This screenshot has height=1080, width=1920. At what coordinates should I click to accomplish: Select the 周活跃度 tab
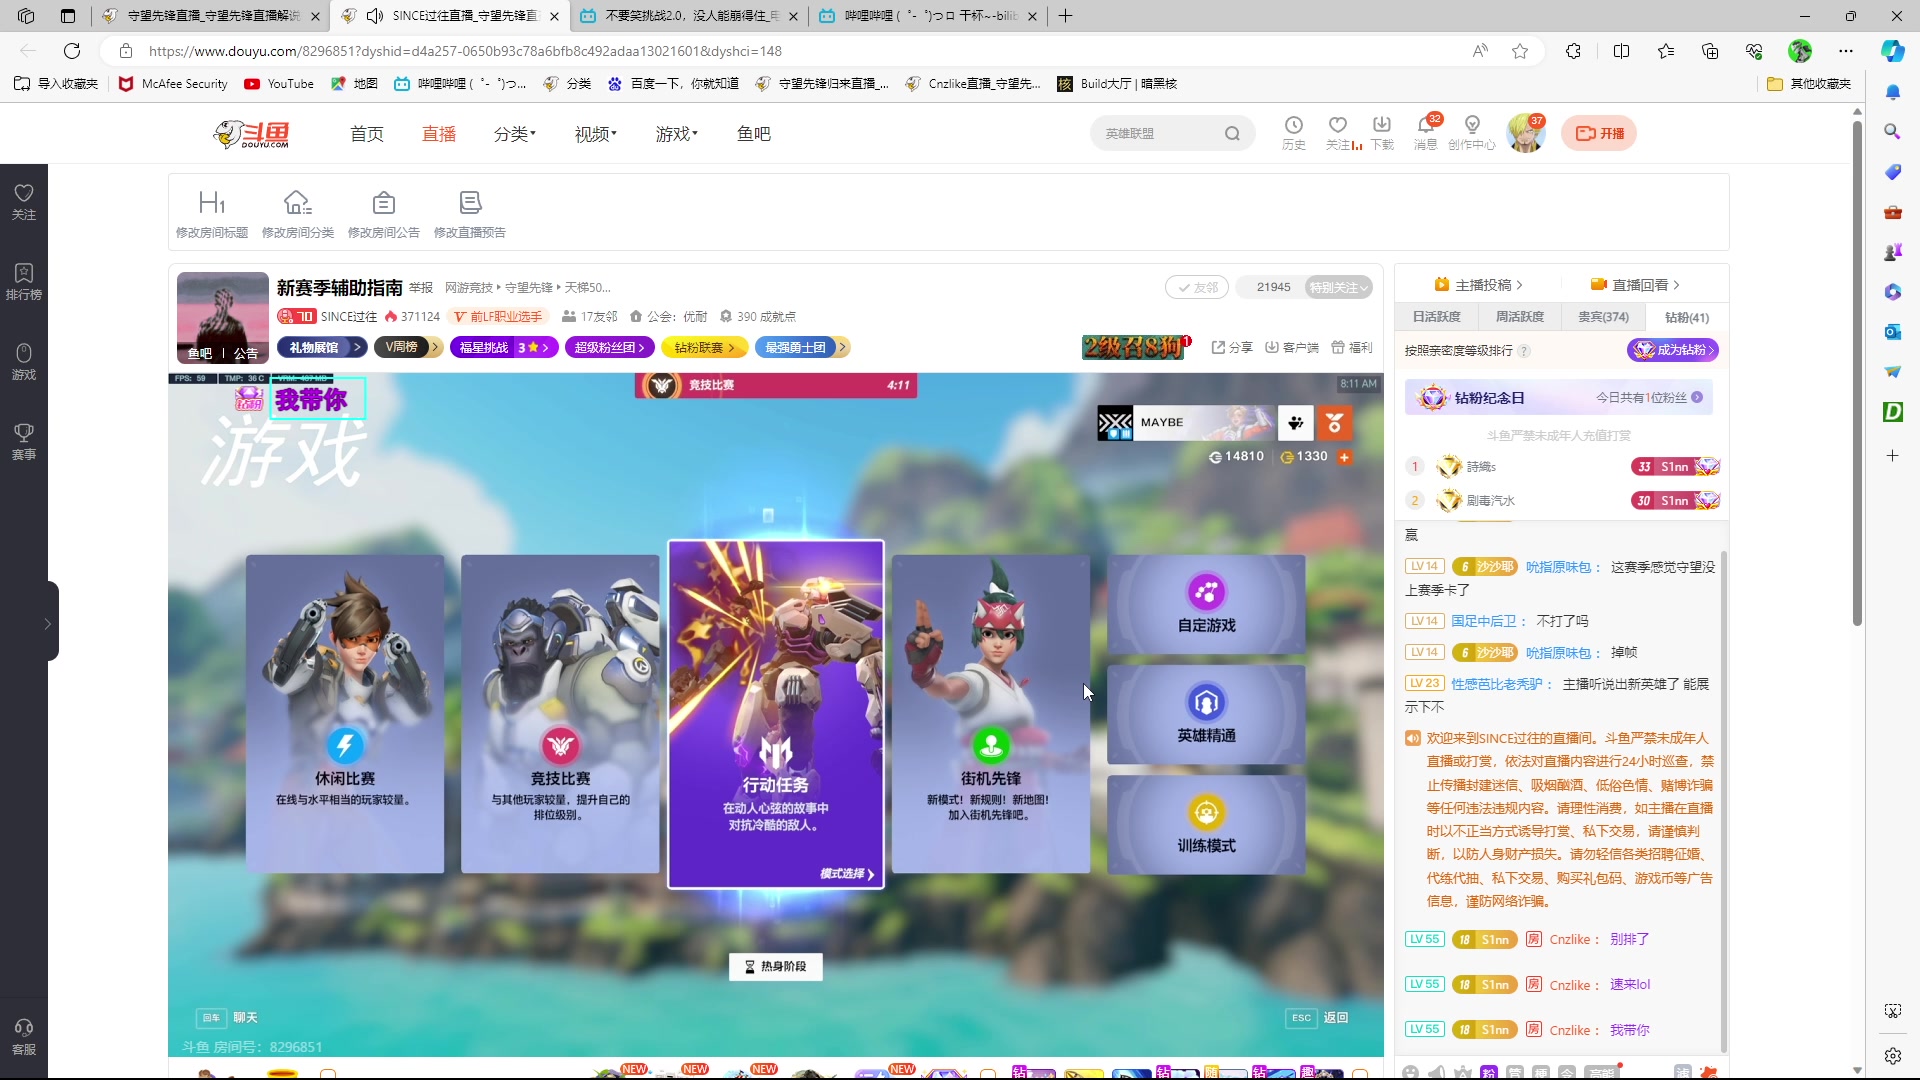click(x=1519, y=317)
